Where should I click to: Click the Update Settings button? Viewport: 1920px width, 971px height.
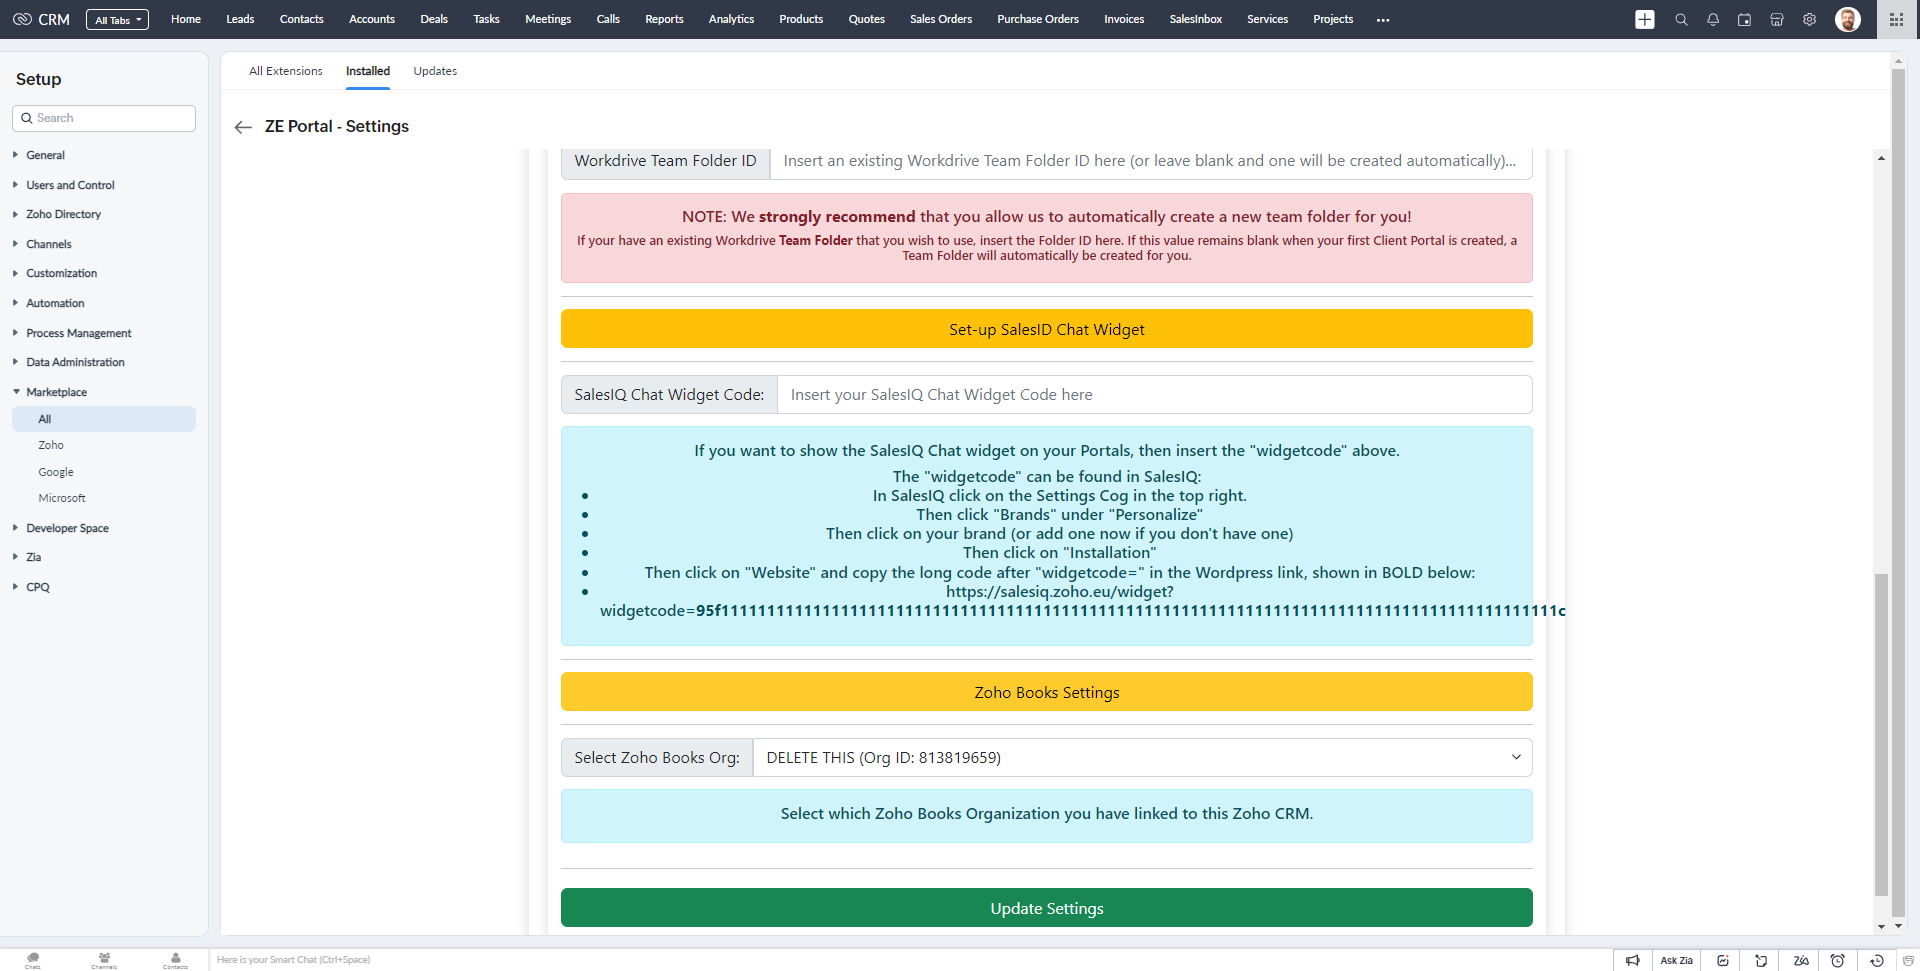[x=1047, y=908]
